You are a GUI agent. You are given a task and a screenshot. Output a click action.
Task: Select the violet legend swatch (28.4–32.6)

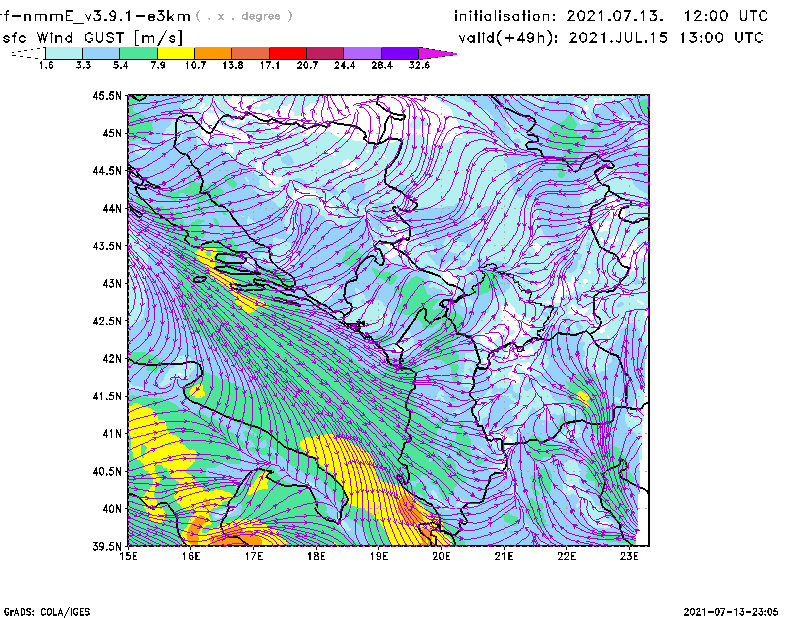[399, 53]
